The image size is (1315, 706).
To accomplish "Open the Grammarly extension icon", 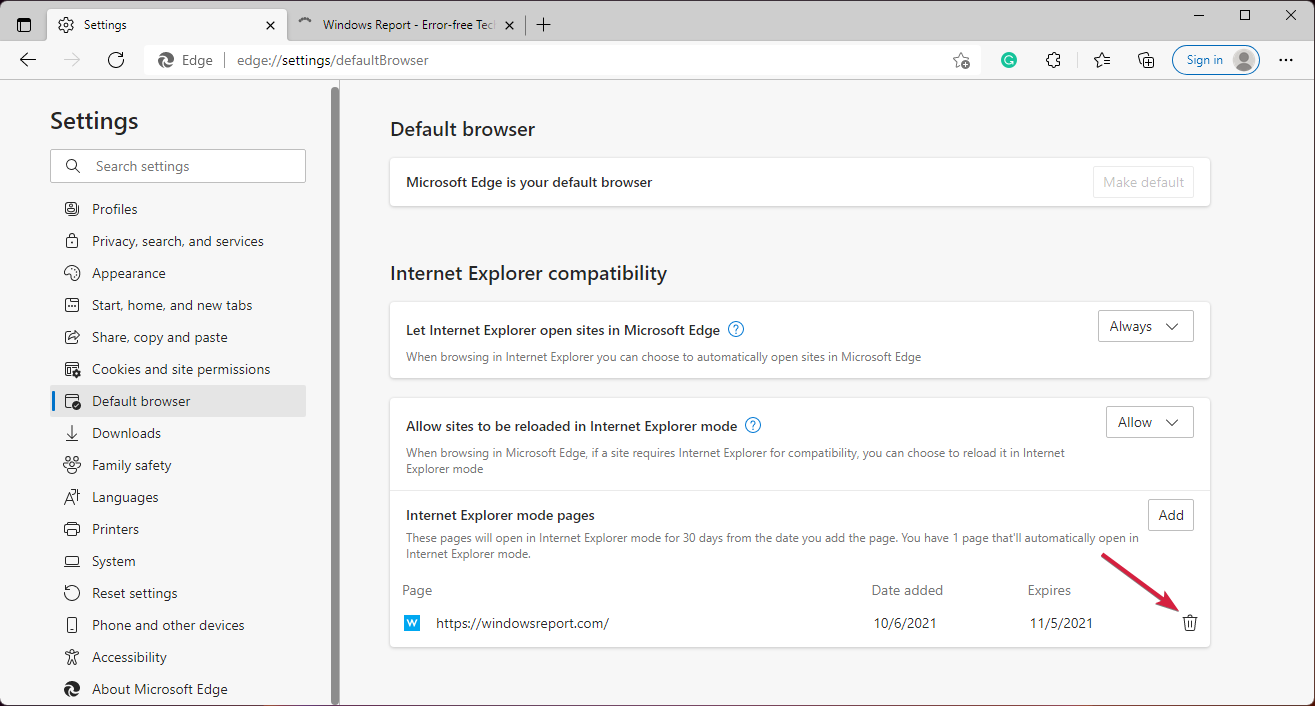I will tap(1008, 60).
